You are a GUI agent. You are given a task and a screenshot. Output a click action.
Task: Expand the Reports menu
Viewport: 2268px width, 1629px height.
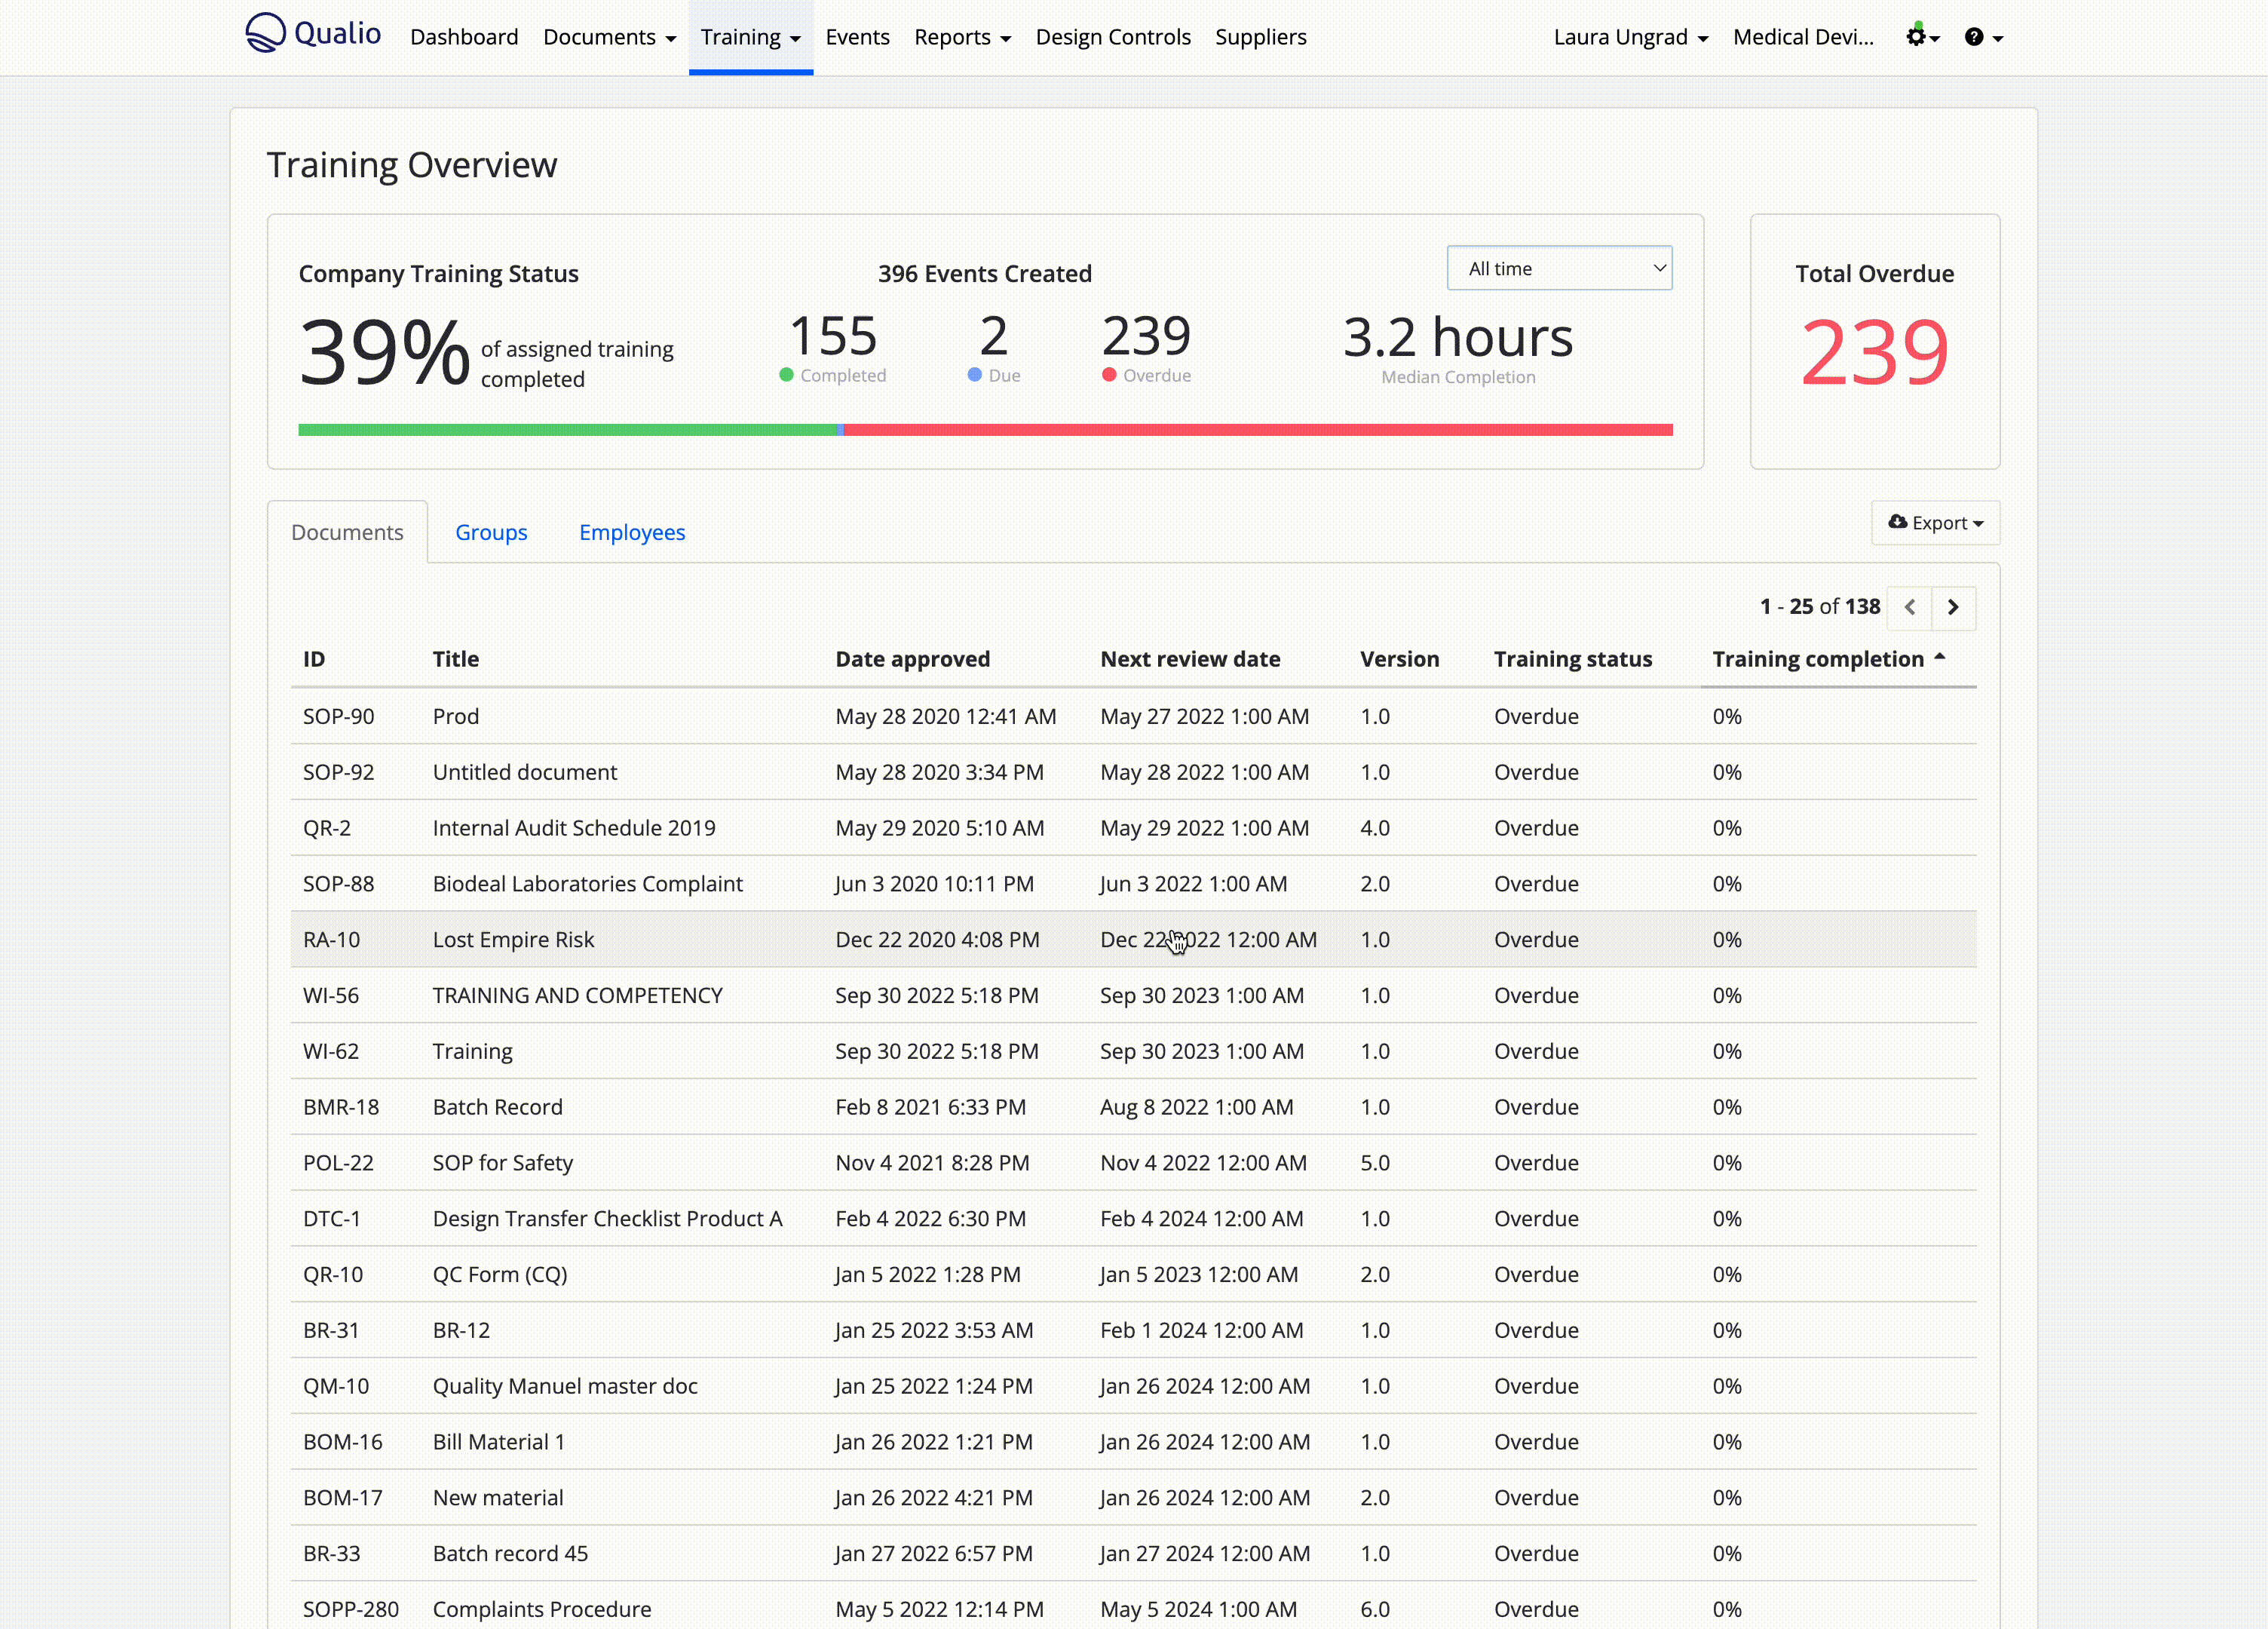(962, 37)
